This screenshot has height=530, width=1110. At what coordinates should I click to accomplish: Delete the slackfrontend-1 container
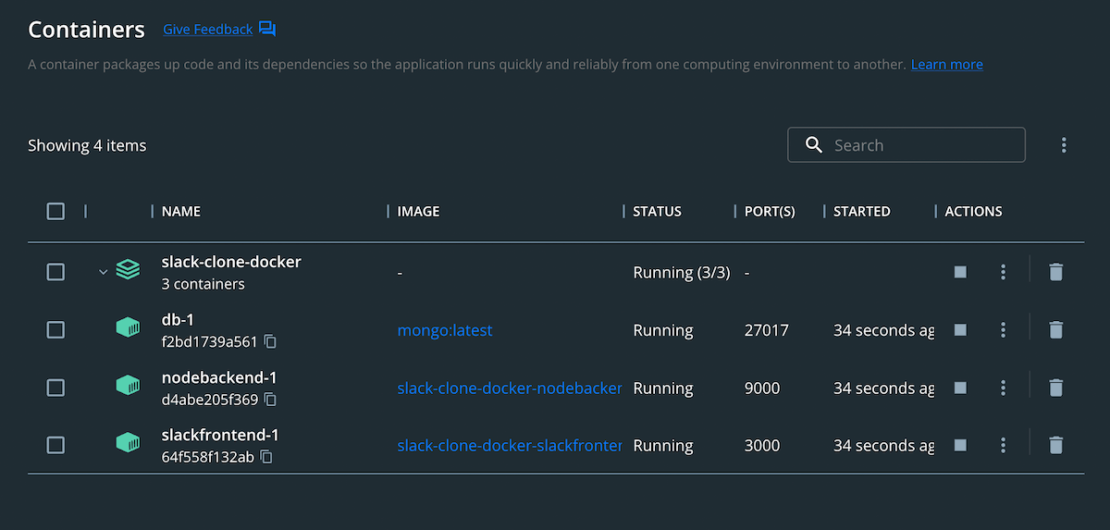[x=1055, y=446]
